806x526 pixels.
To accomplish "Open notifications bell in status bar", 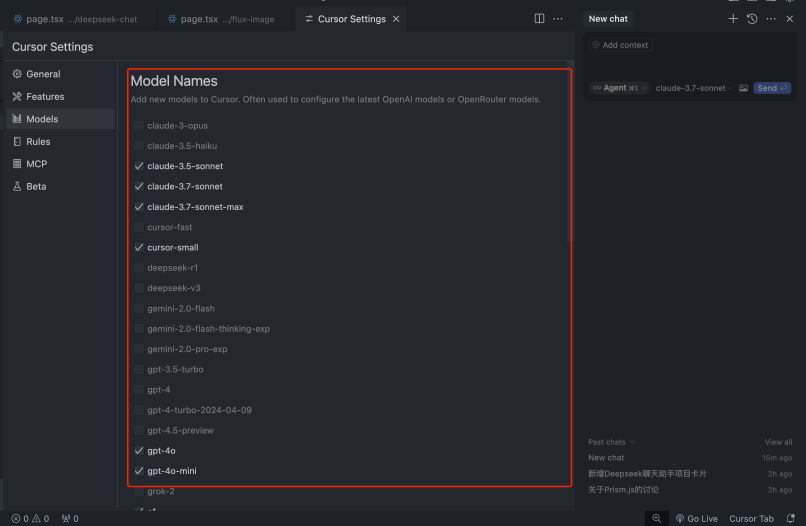I will [x=790, y=518].
